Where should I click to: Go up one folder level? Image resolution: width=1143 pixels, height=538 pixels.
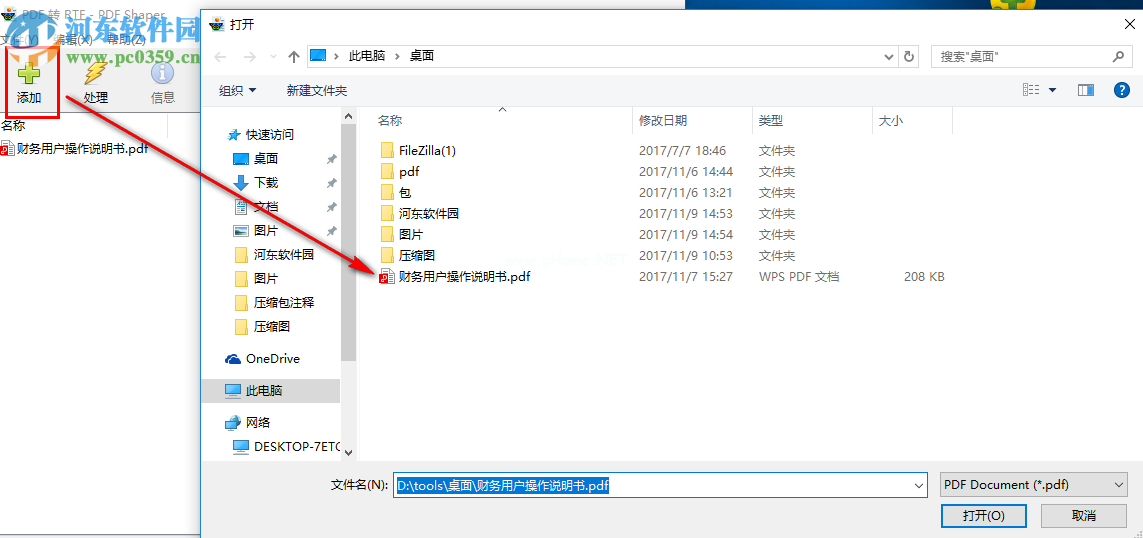coord(294,56)
